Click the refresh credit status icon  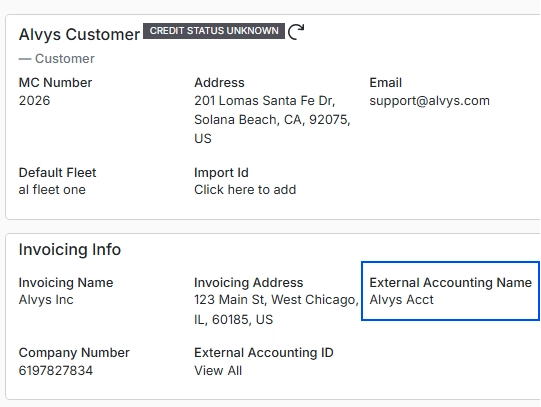[x=296, y=32]
